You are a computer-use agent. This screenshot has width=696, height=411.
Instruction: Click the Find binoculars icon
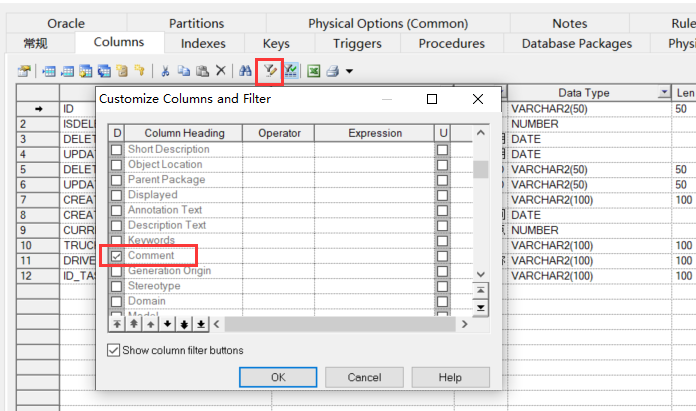coord(245,71)
